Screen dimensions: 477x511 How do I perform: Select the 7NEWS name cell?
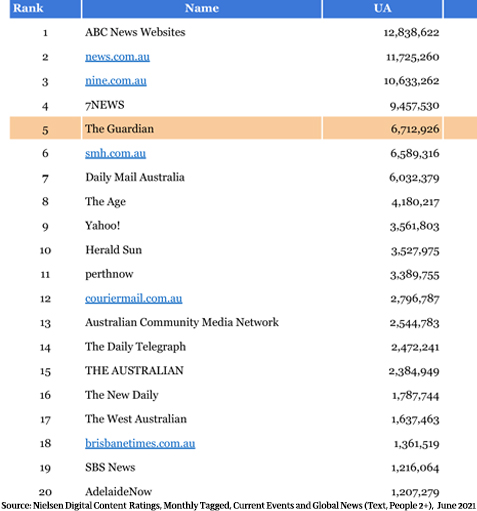[x=105, y=105]
